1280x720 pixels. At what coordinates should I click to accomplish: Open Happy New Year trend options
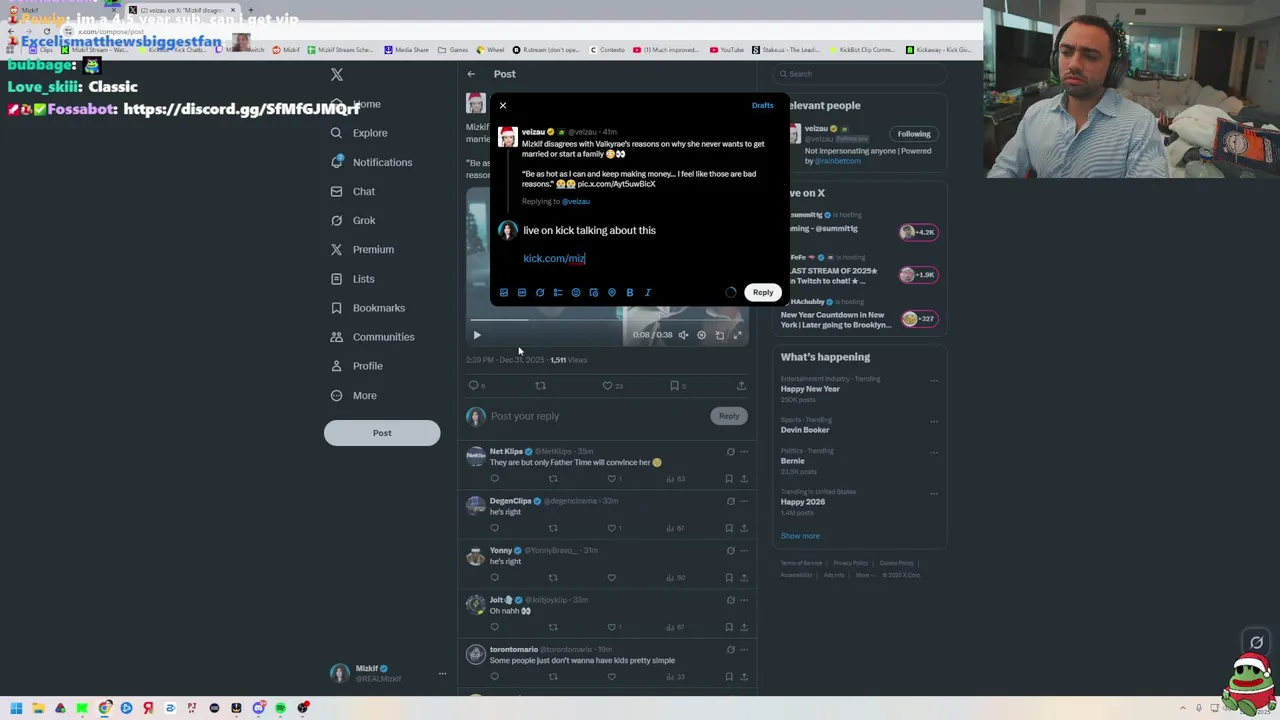(934, 380)
